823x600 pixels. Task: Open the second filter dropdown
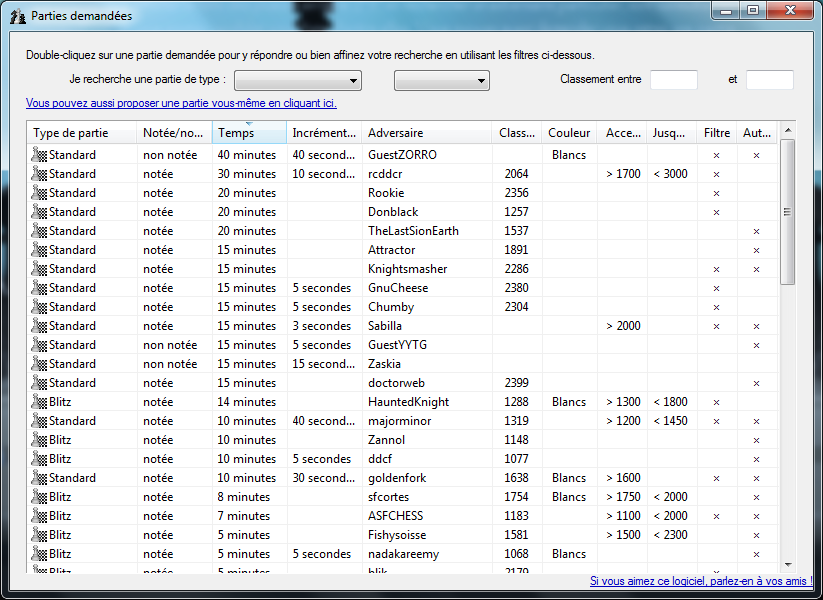tap(441, 81)
